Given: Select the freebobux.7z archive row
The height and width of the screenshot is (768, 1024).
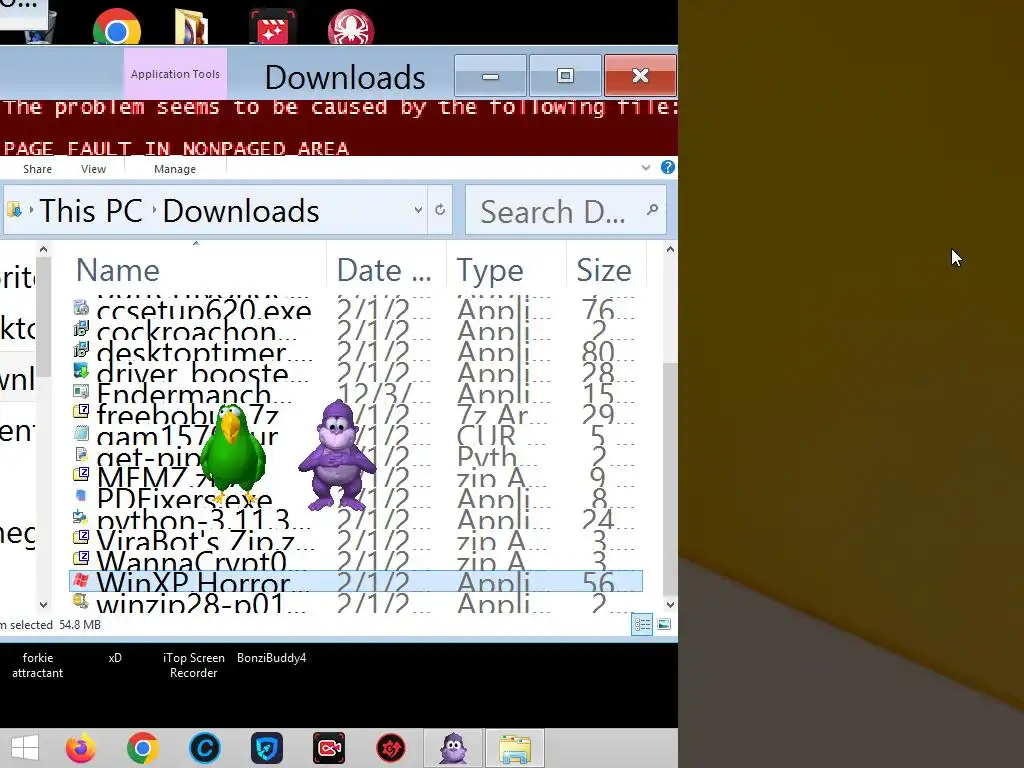Looking at the screenshot, I should click(x=356, y=413).
